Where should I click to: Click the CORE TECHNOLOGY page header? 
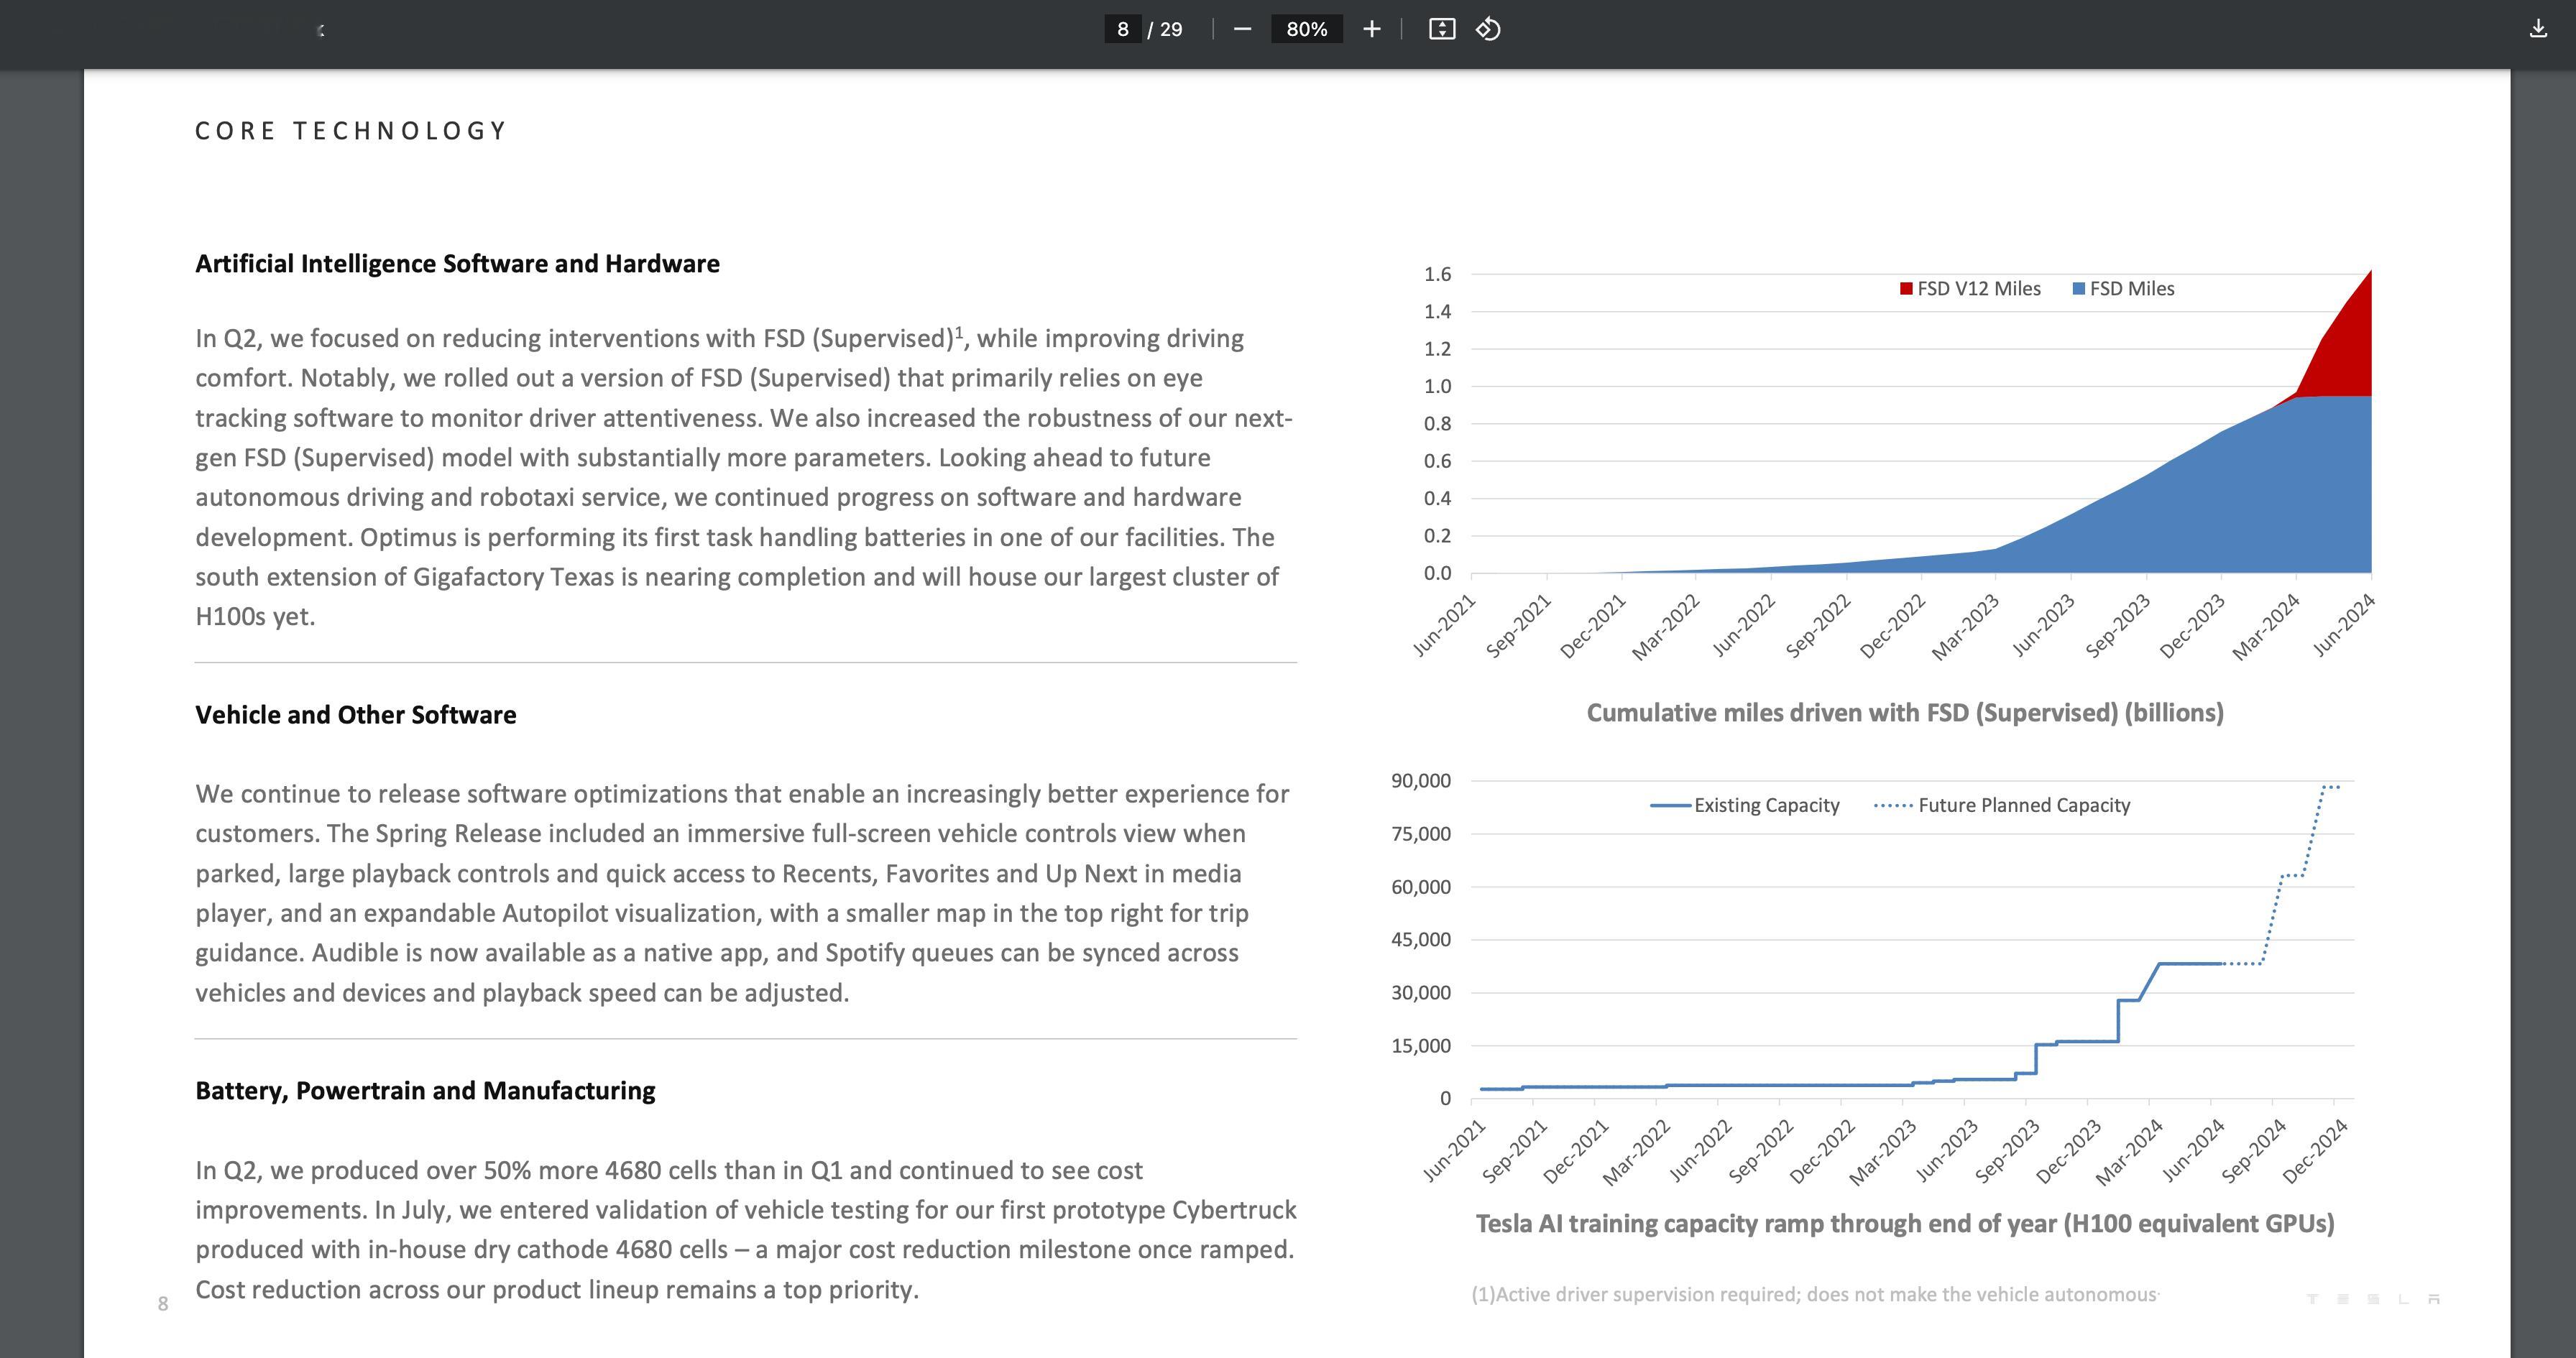tap(351, 131)
